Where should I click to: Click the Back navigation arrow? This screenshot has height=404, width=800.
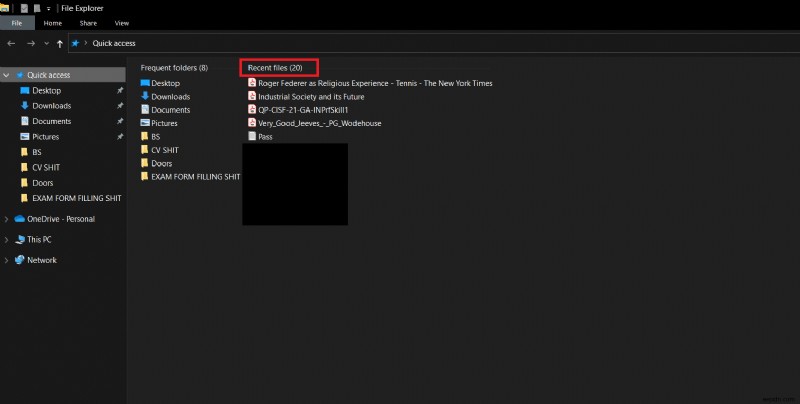pyautogui.click(x=11, y=43)
